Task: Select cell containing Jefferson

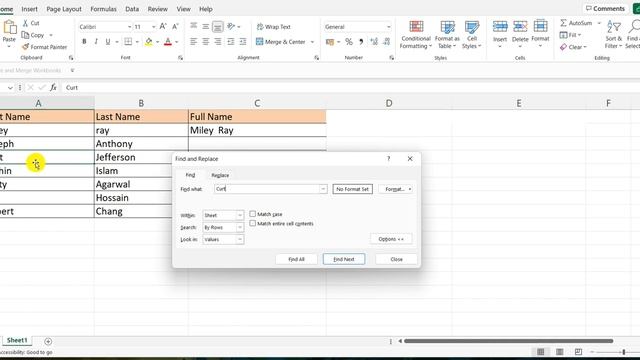Action: [141, 157]
